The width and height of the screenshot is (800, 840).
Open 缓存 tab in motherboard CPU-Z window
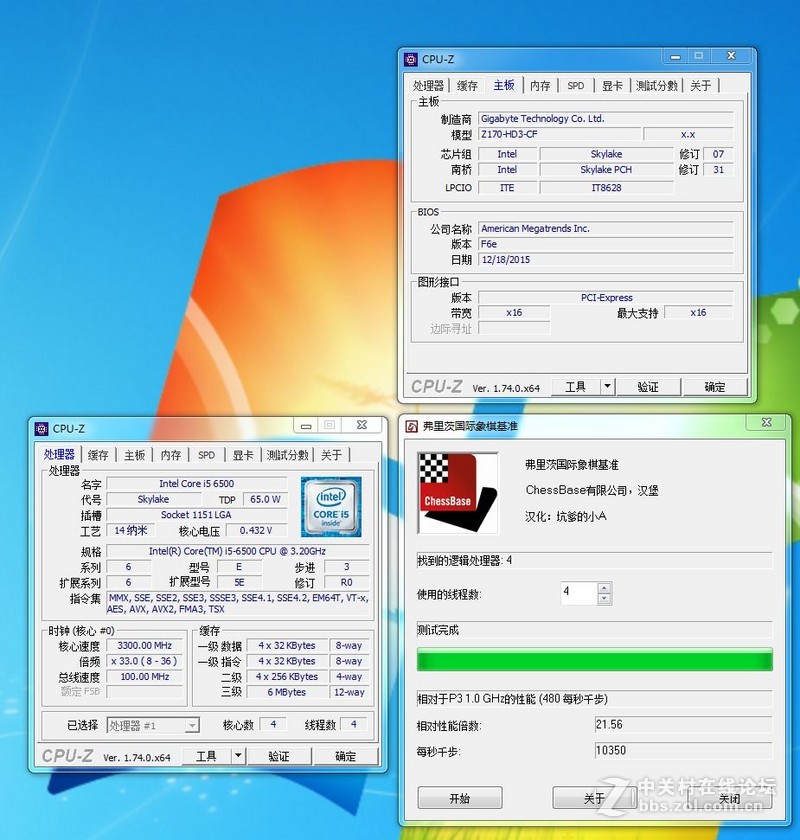click(x=467, y=86)
